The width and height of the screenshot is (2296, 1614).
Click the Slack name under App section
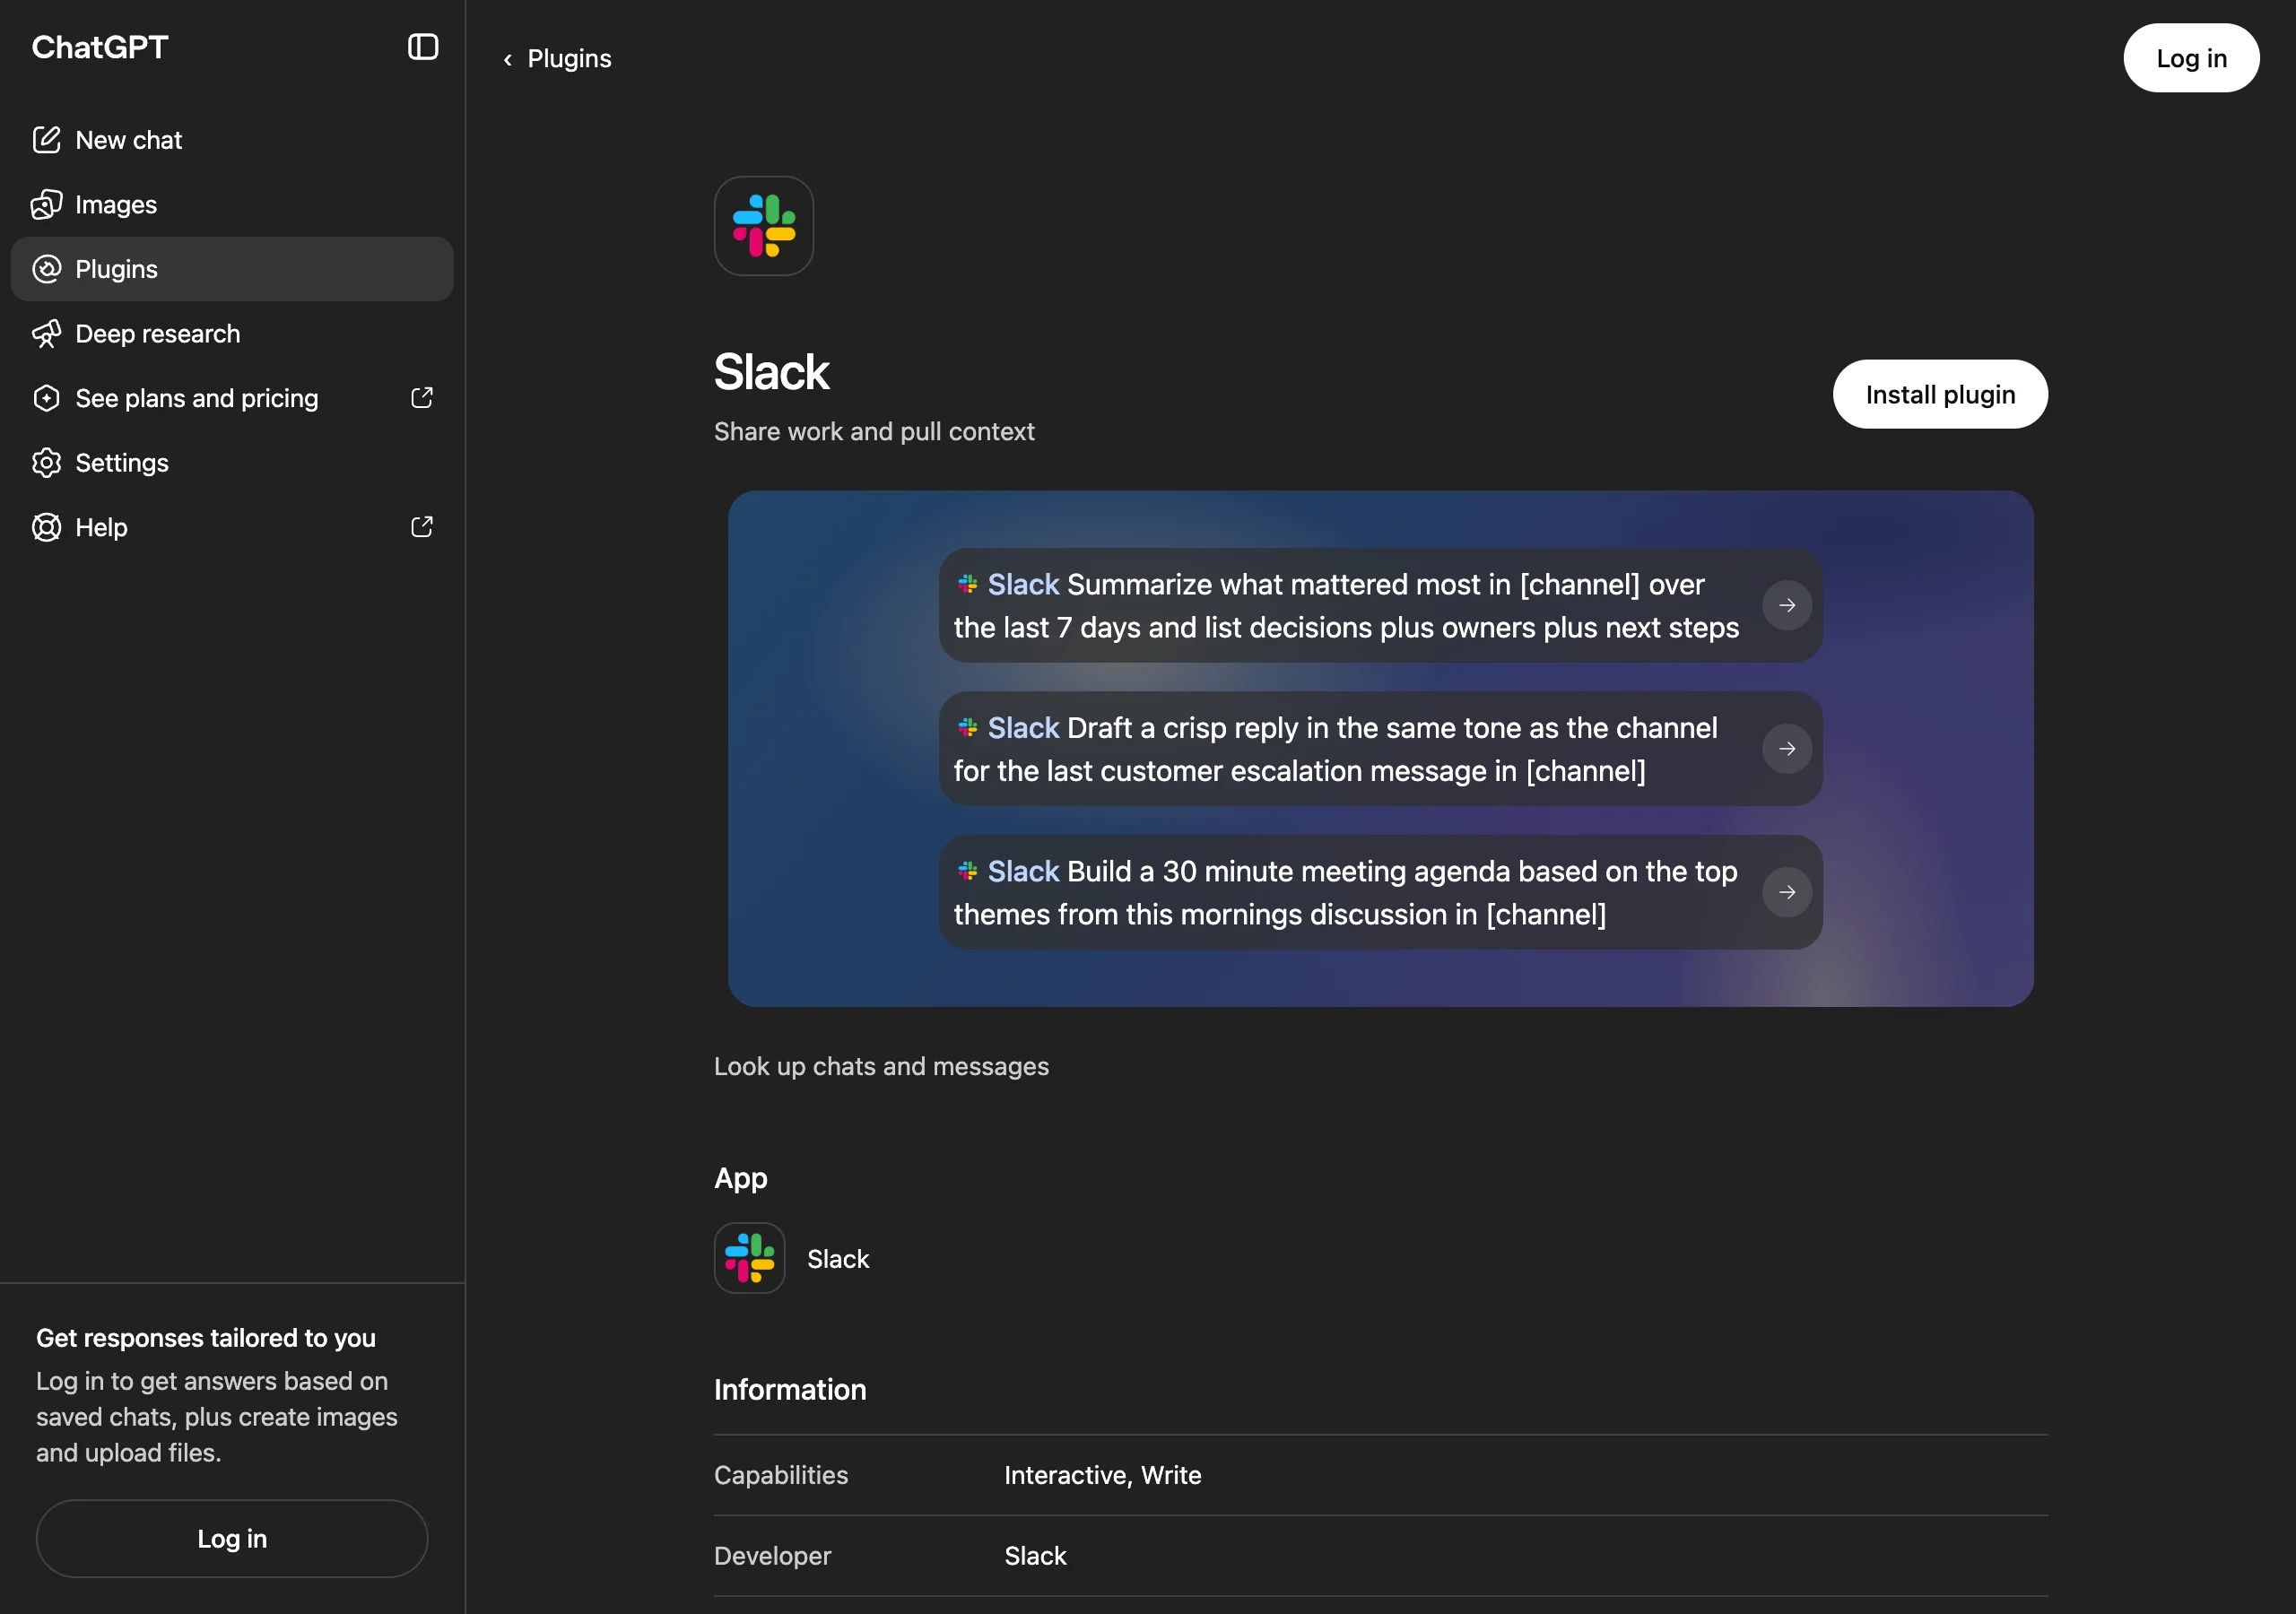[838, 1259]
